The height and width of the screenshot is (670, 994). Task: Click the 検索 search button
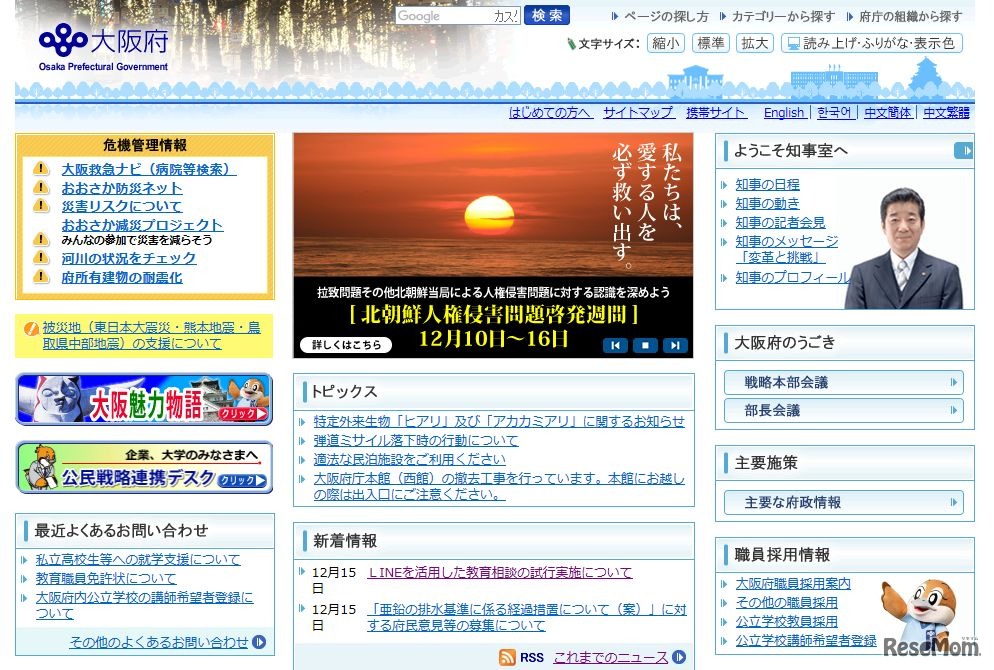[x=546, y=15]
